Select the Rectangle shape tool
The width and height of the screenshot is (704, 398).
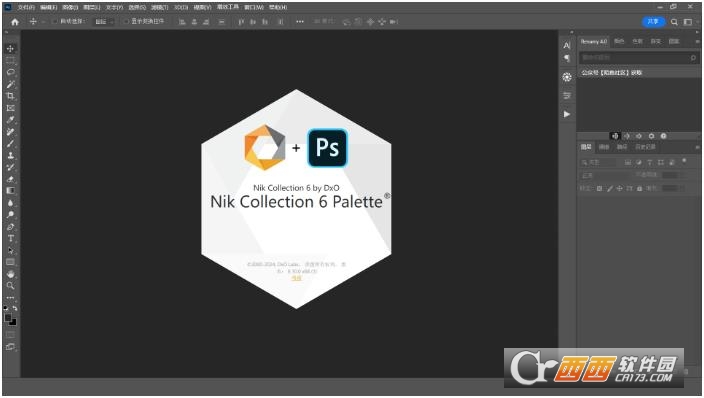(x=10, y=262)
